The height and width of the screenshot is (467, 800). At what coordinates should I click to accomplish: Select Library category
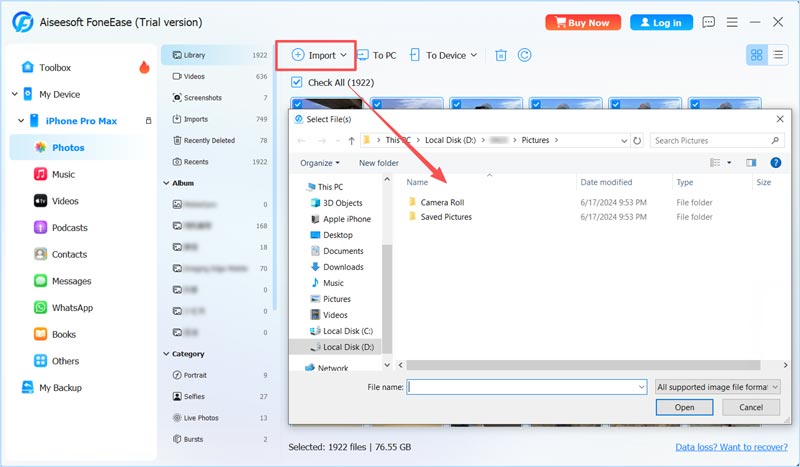219,55
